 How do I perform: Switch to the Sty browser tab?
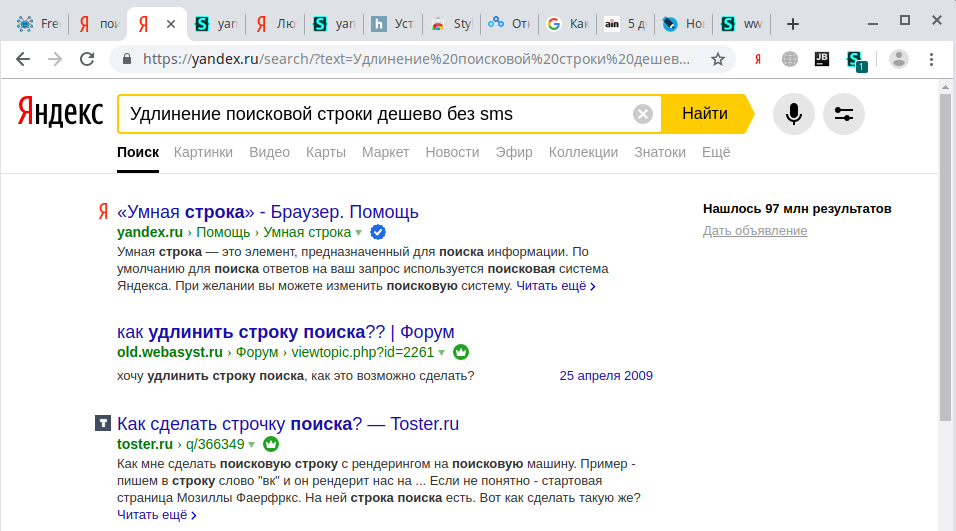tap(452, 24)
